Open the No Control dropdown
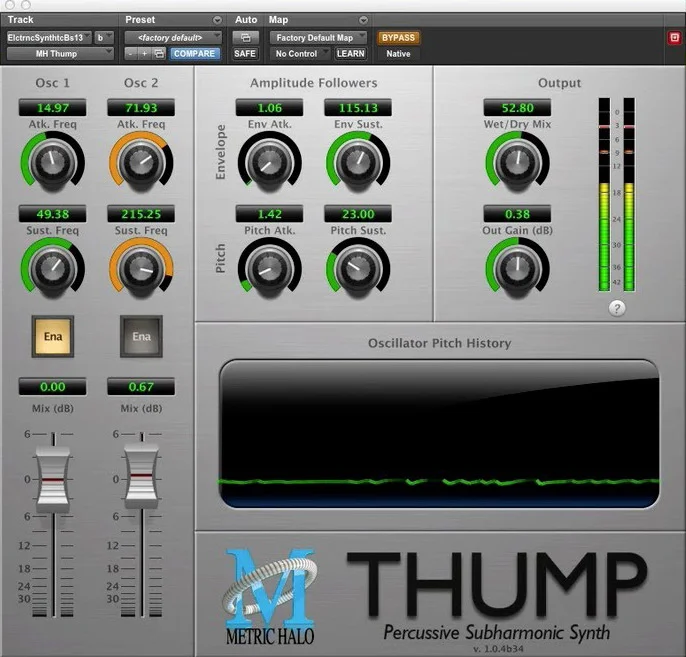This screenshot has width=686, height=657. 300,54
